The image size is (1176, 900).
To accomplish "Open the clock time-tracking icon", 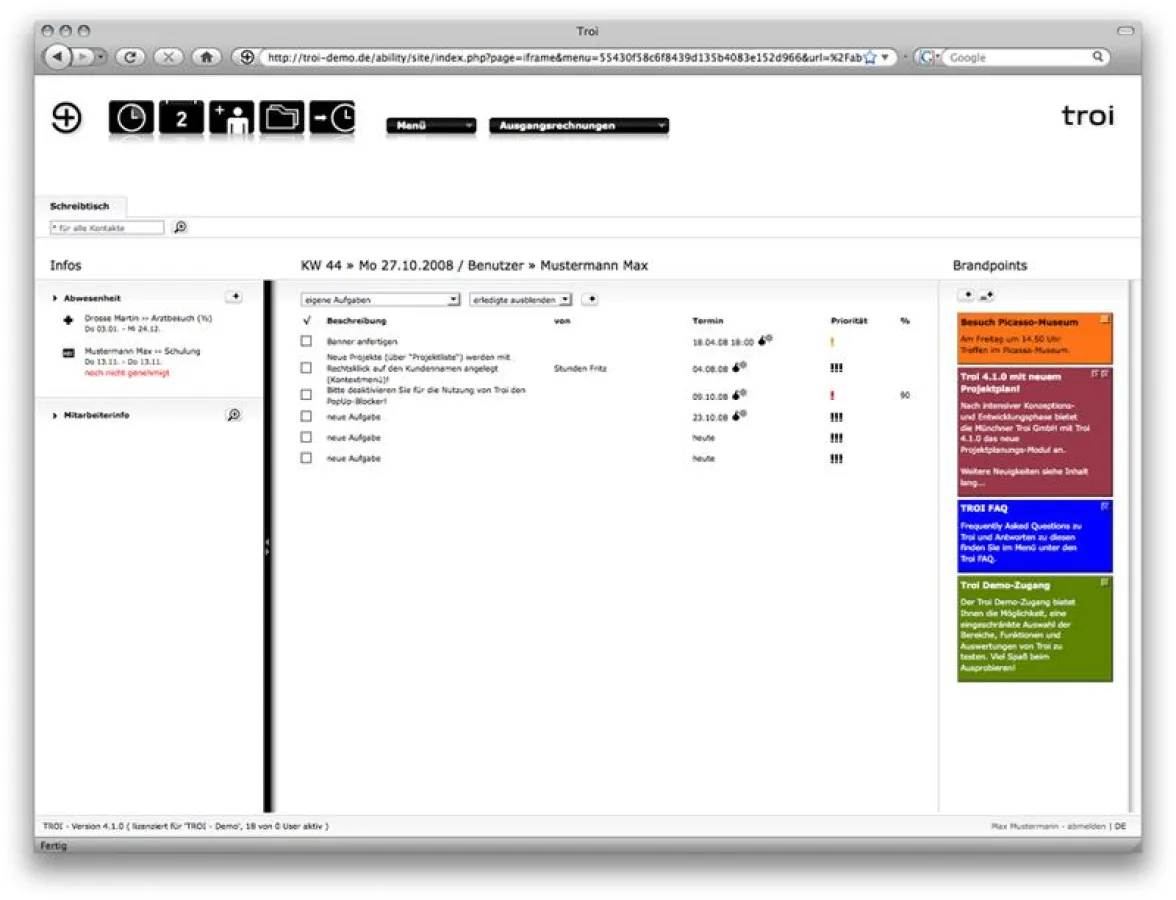I will [x=131, y=118].
